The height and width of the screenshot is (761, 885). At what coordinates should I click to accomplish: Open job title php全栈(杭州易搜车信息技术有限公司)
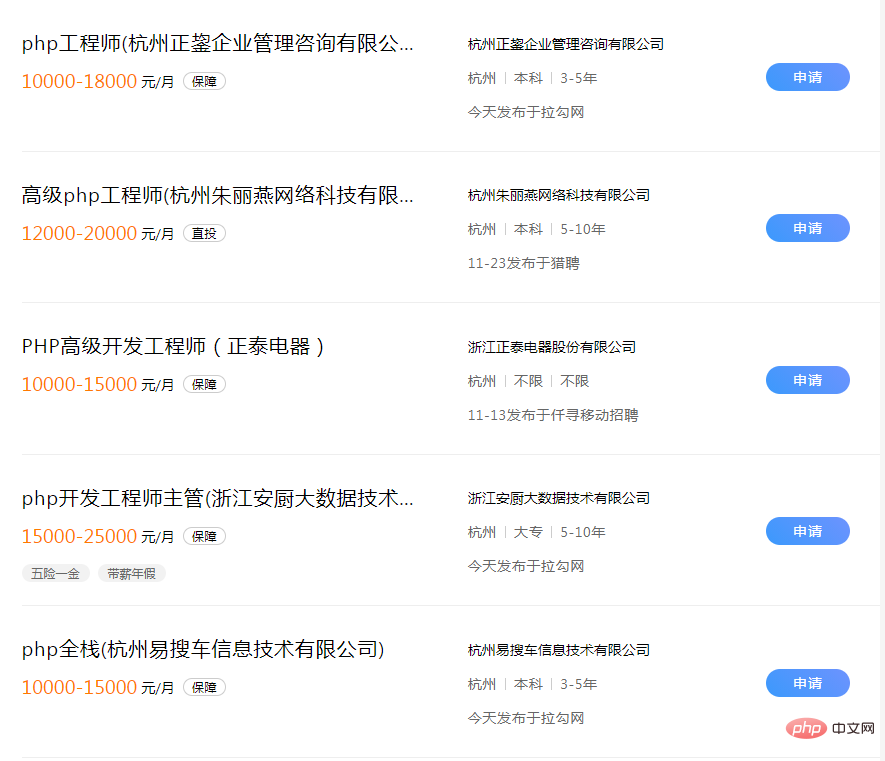tap(203, 650)
